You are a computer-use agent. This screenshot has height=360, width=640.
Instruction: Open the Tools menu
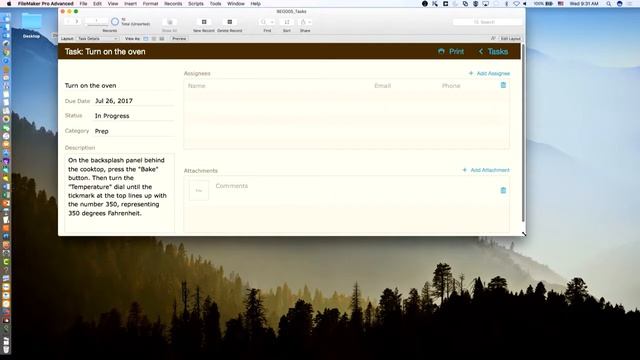pyautogui.click(x=215, y=4)
